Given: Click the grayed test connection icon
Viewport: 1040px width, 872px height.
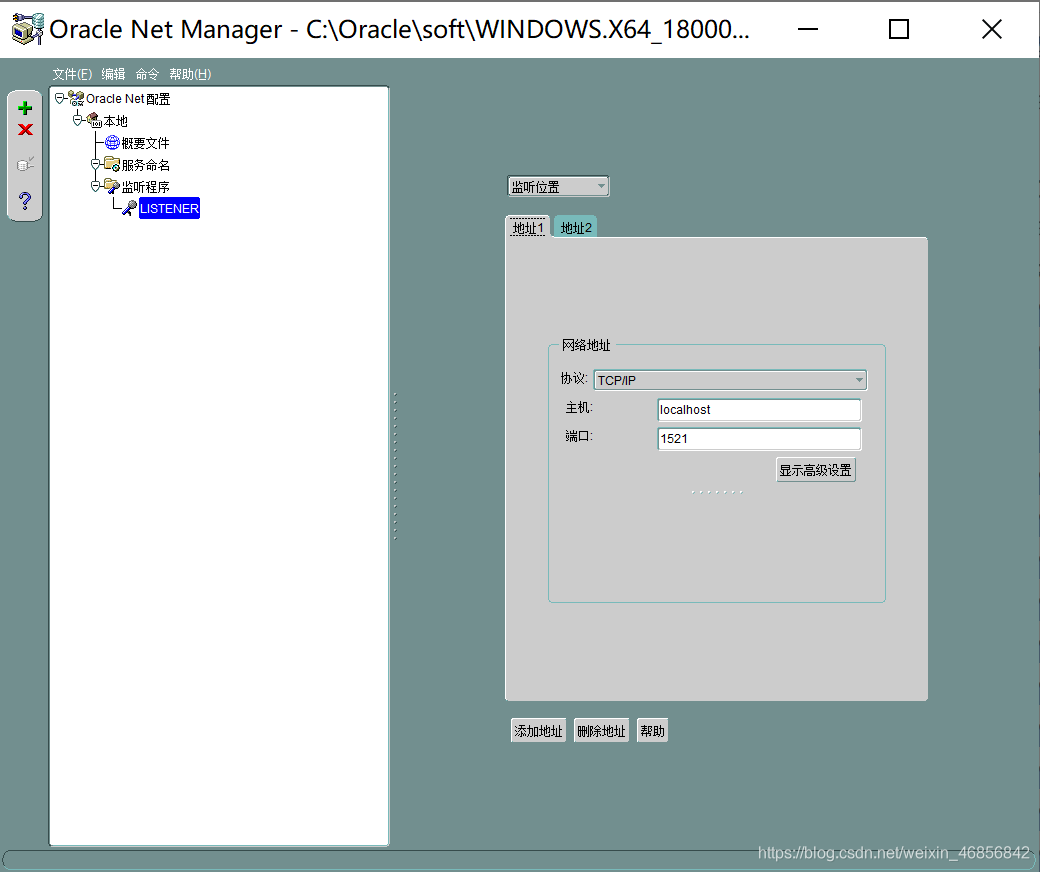Looking at the screenshot, I should 25,164.
